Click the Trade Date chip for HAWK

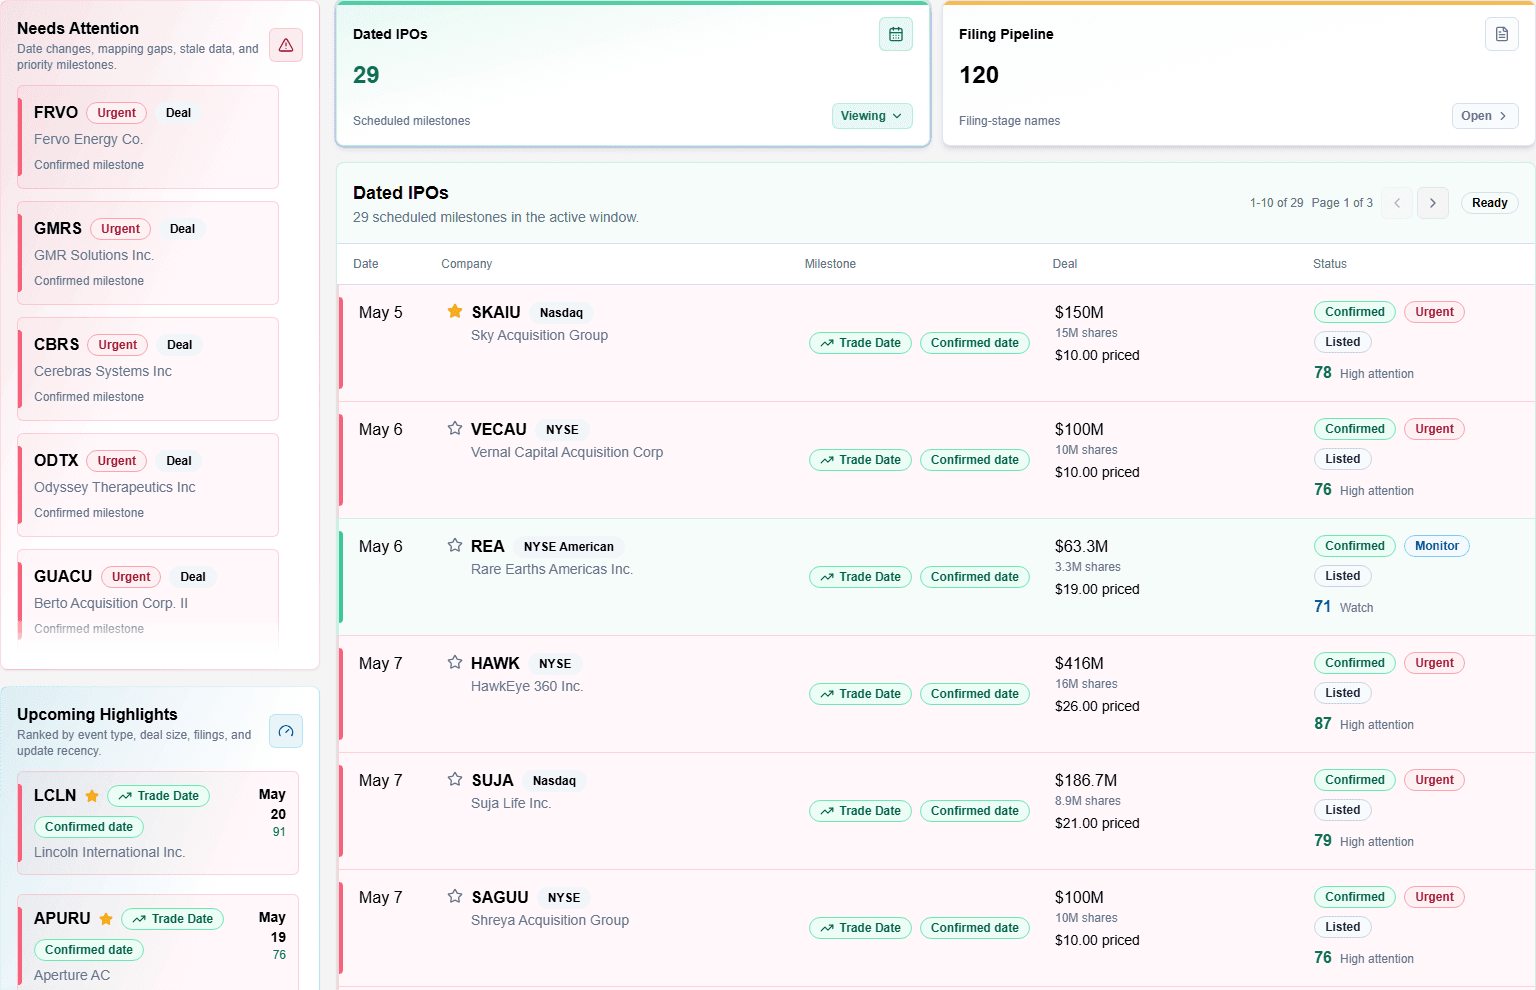pos(860,694)
